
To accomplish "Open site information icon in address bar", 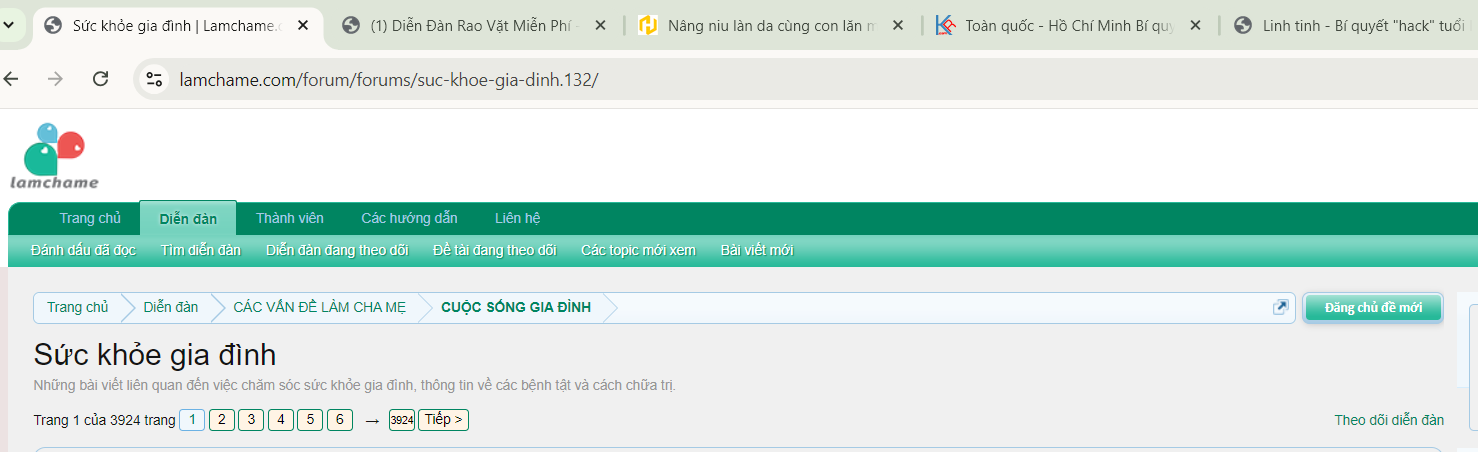I will [153, 79].
